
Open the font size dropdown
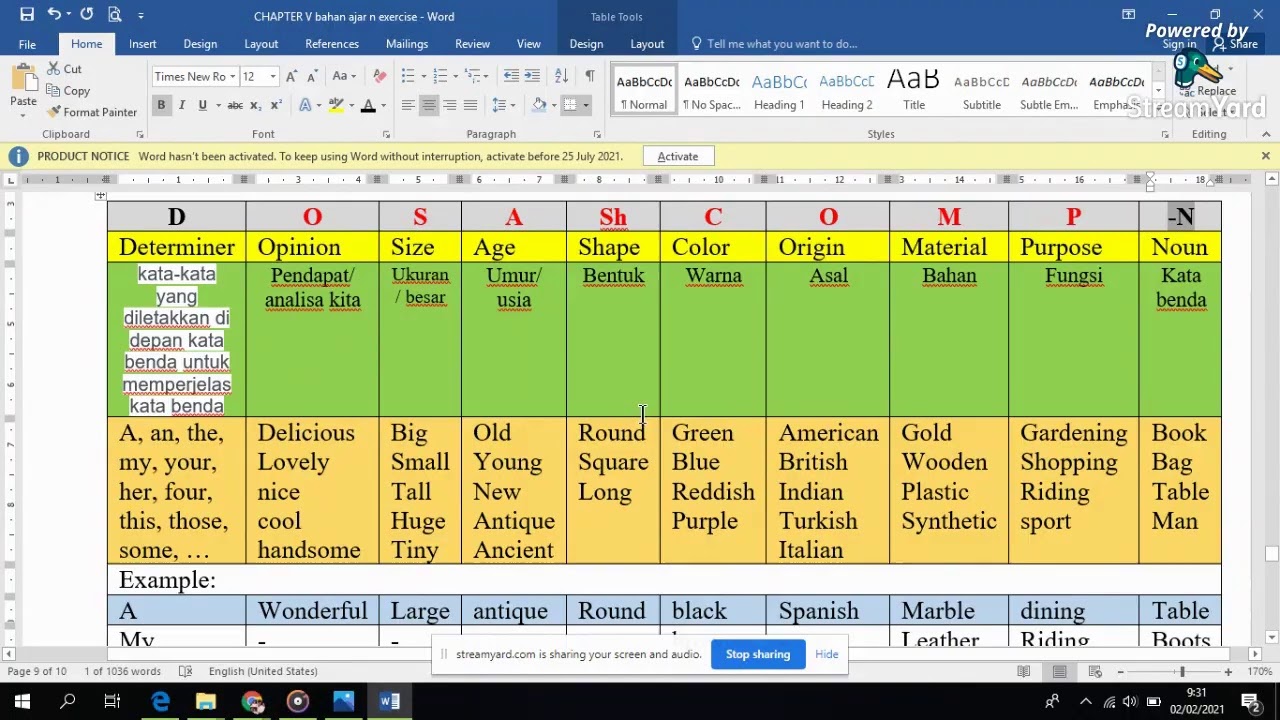click(x=272, y=77)
